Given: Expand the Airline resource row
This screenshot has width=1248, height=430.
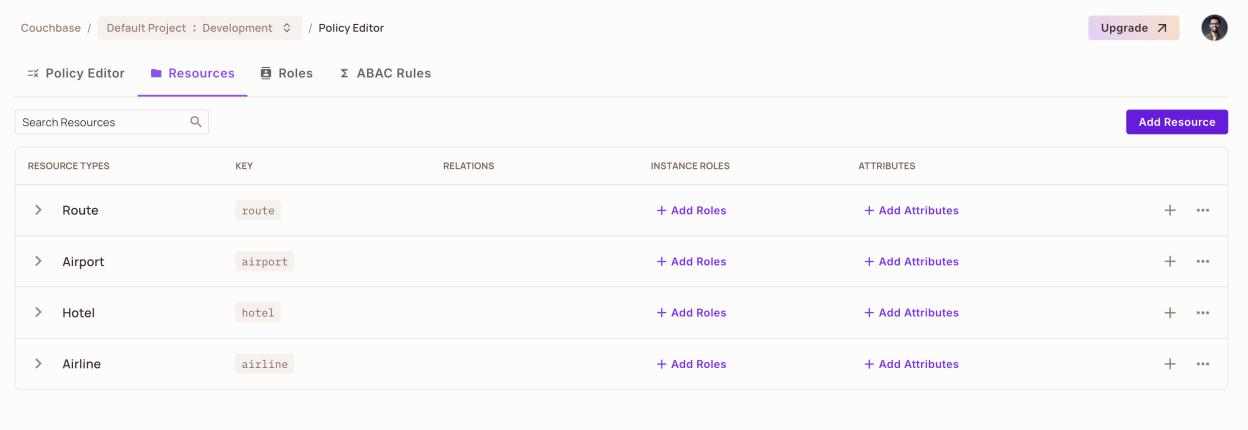Looking at the screenshot, I should point(38,364).
